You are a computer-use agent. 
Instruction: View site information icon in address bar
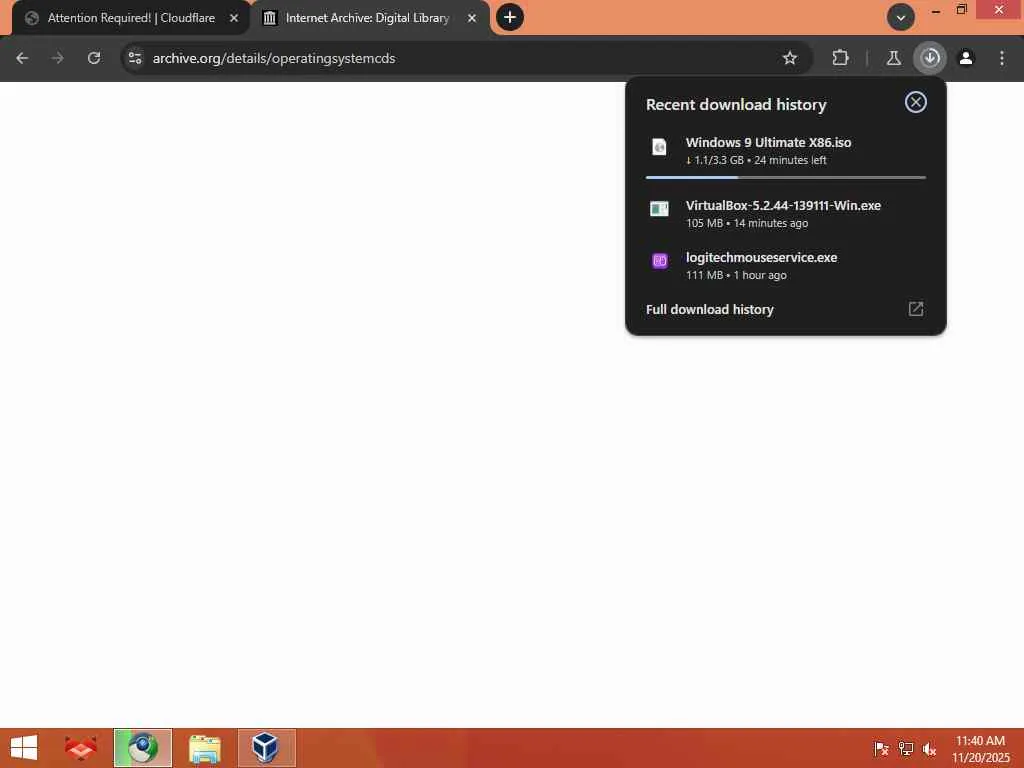point(135,58)
